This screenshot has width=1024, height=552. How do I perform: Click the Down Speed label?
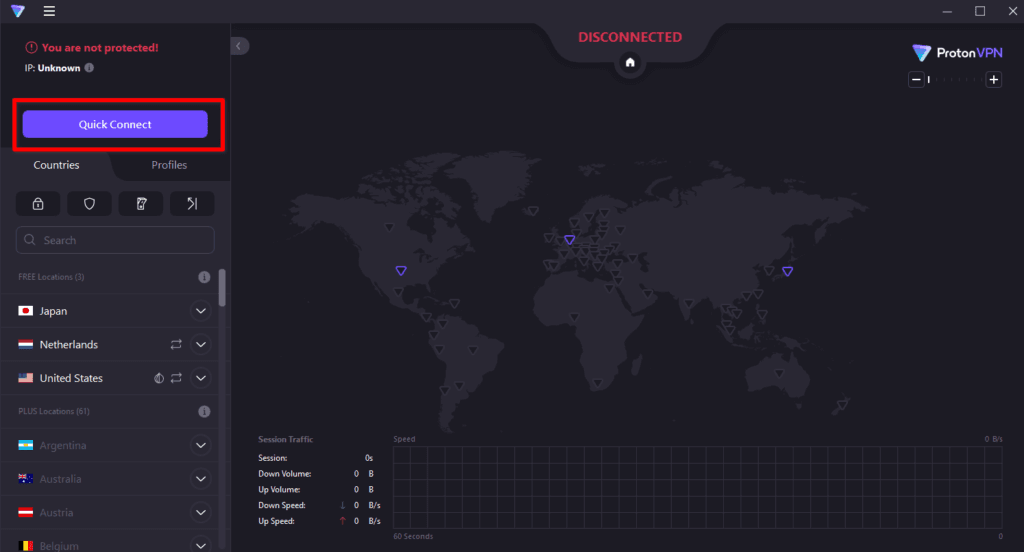pyautogui.click(x=281, y=505)
